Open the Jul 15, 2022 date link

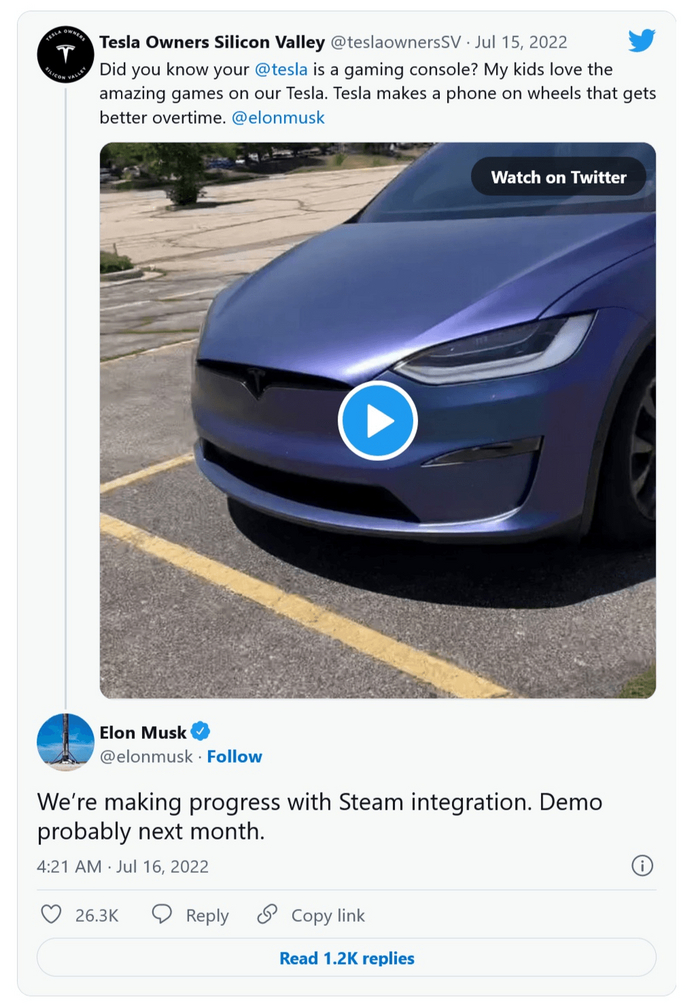pyautogui.click(x=521, y=42)
